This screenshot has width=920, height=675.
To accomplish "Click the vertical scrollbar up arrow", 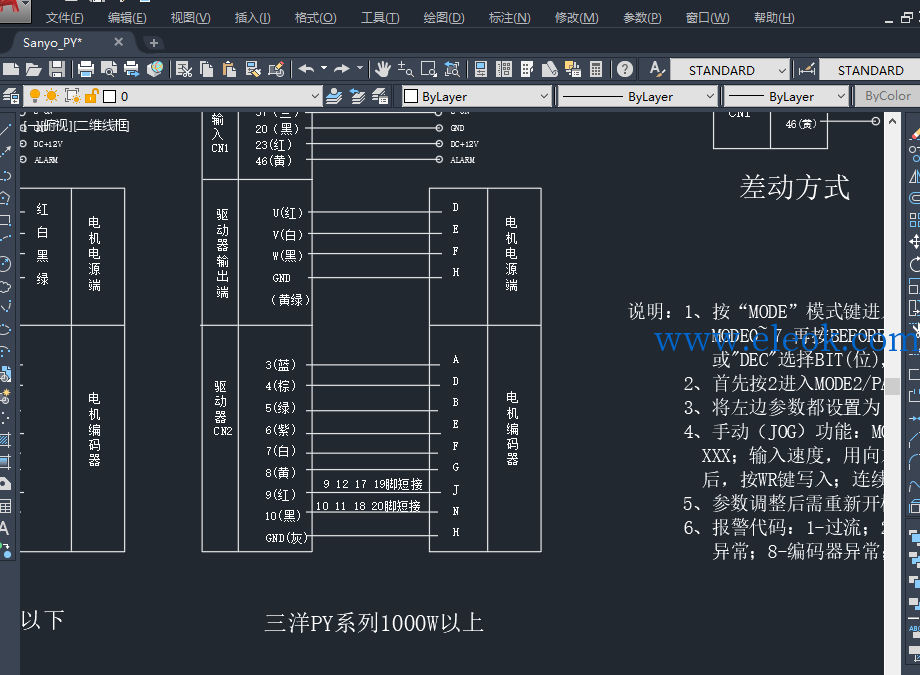I will coord(892,121).
